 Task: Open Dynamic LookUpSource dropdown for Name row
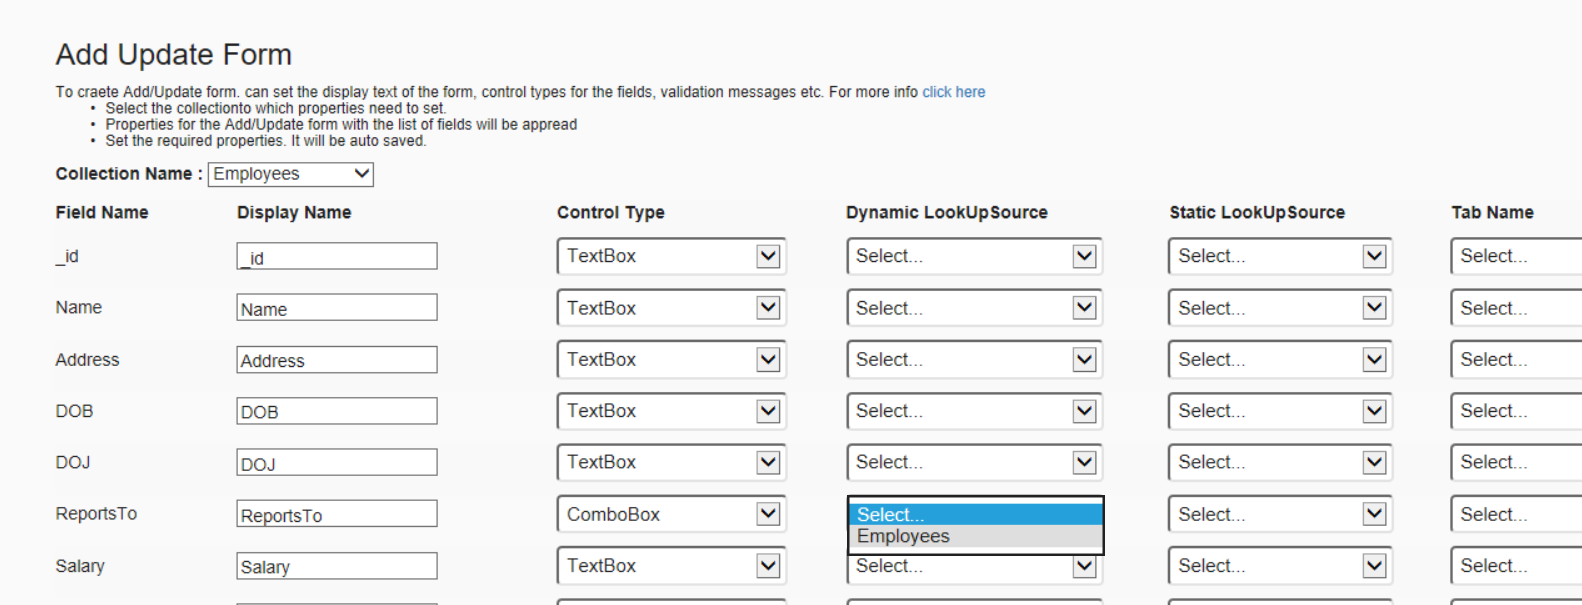click(974, 308)
